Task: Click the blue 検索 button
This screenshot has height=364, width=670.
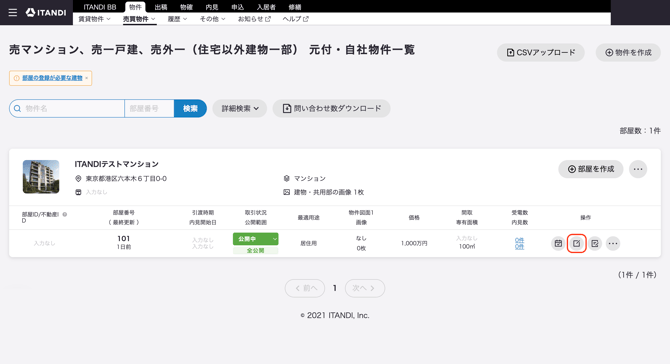Action: click(190, 109)
